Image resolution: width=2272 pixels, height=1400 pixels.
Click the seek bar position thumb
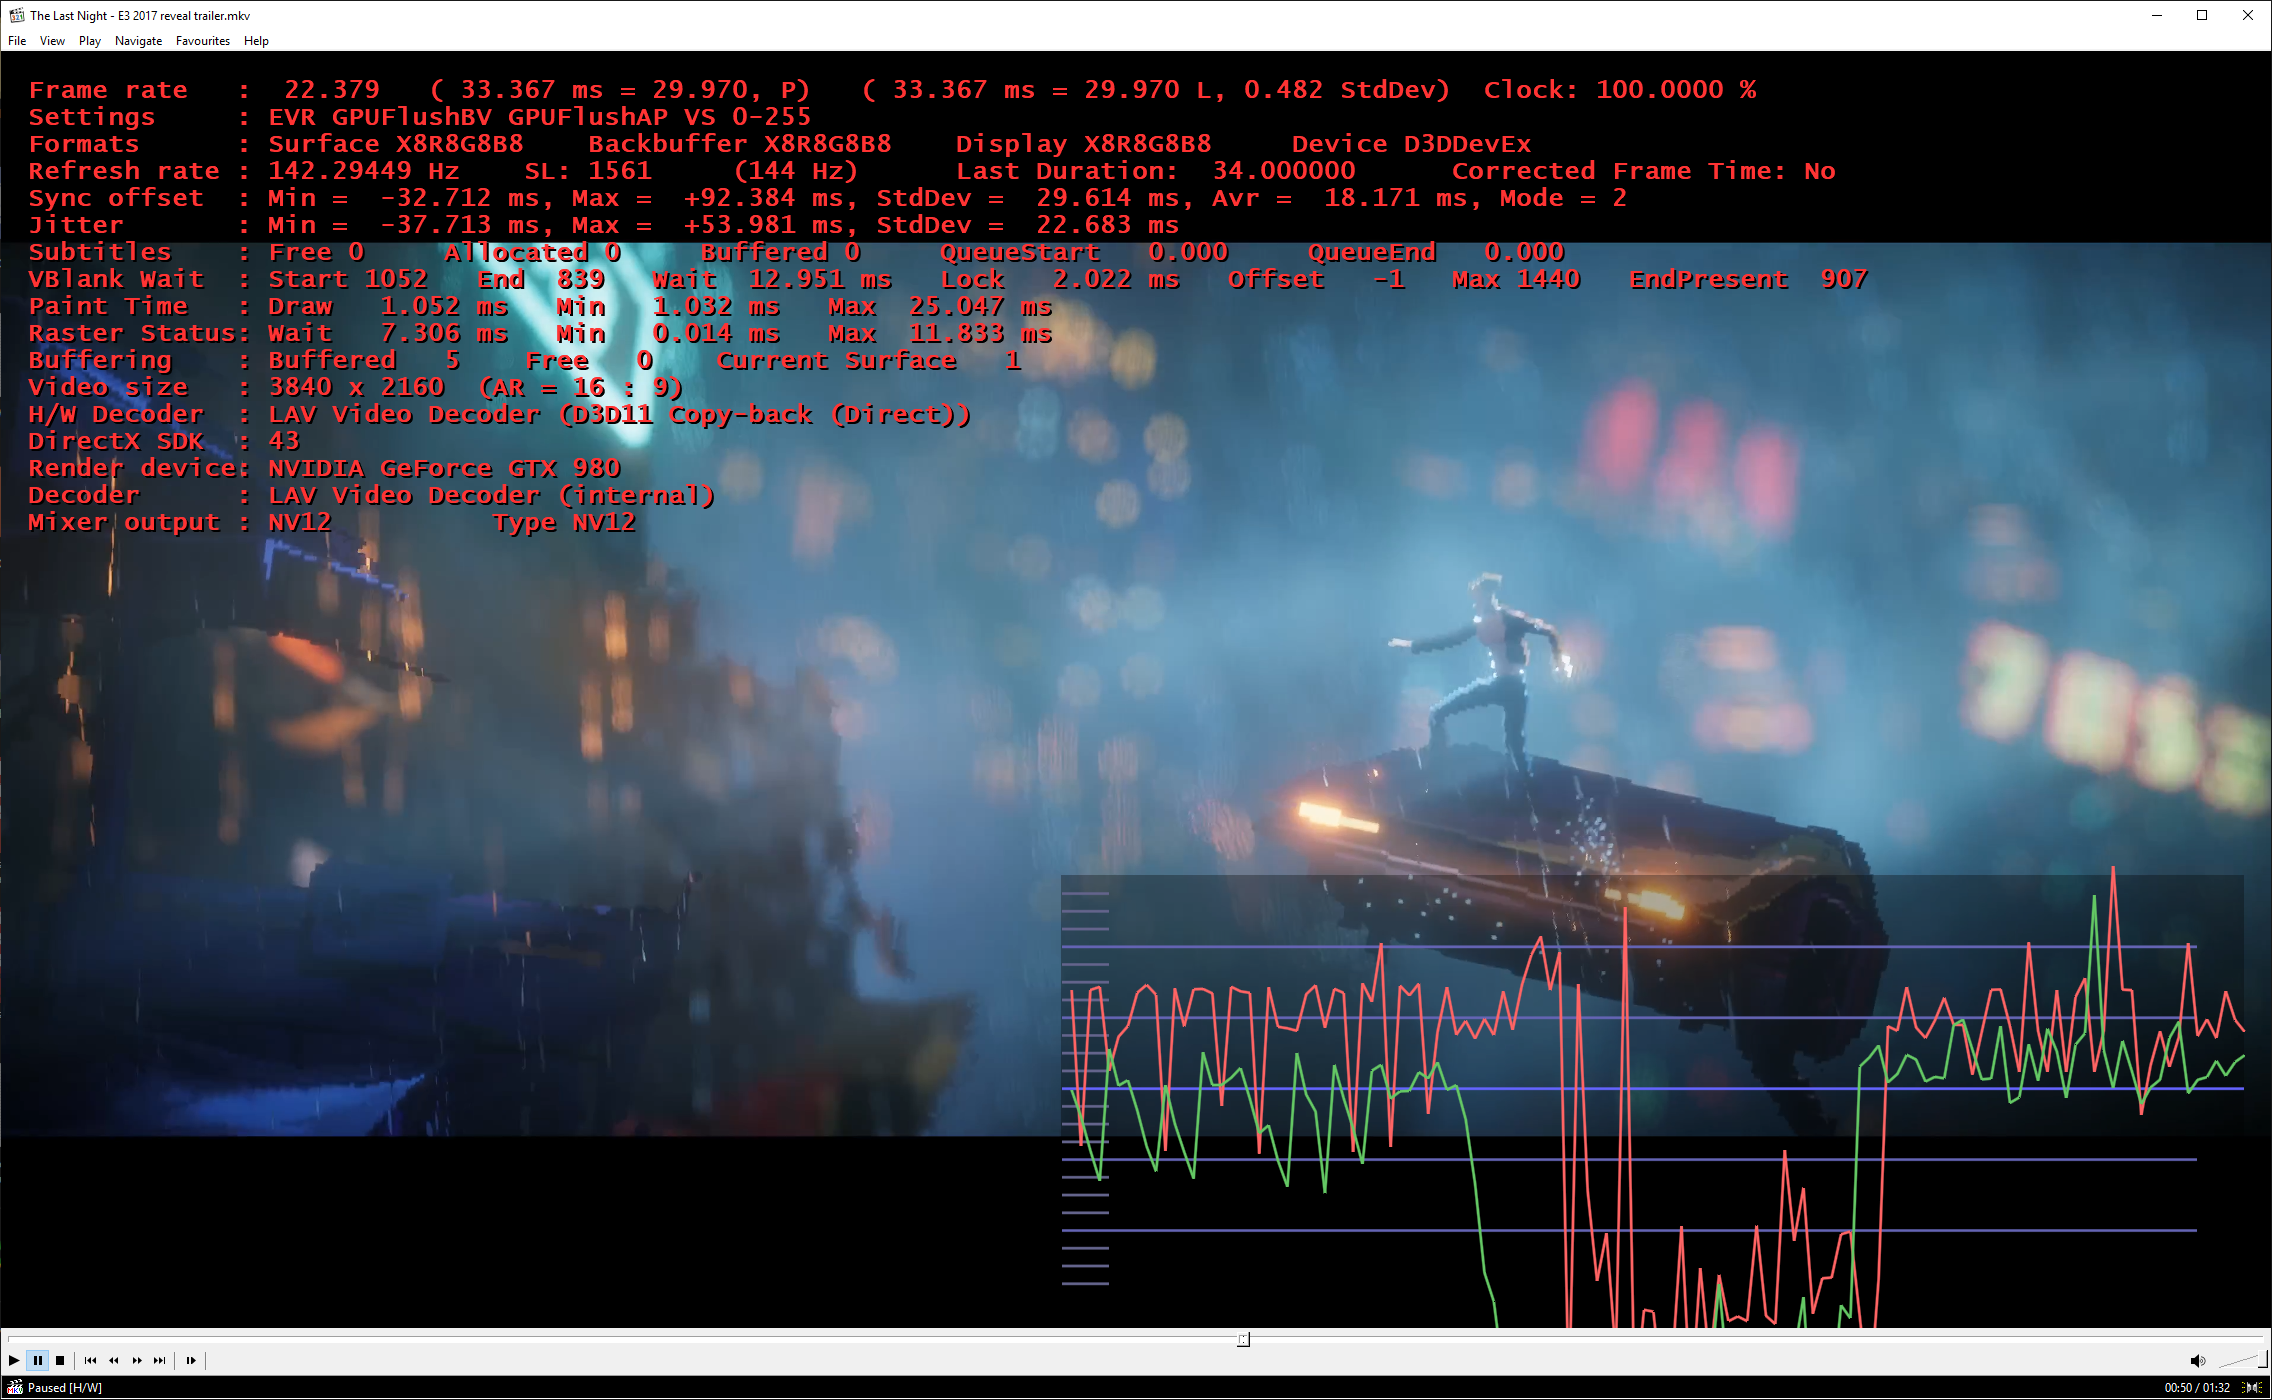coord(1243,1339)
